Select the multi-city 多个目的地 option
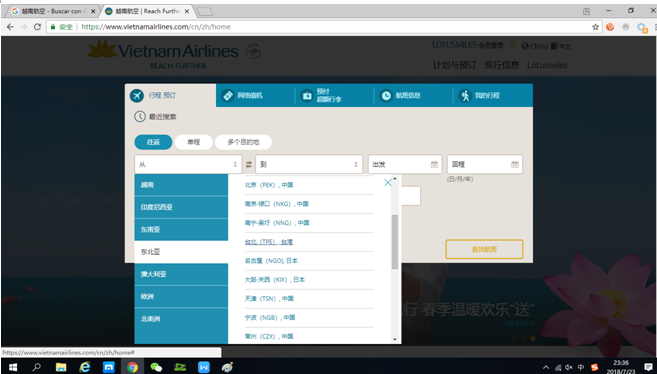Viewport: 657px width, 374px height. coord(243,142)
